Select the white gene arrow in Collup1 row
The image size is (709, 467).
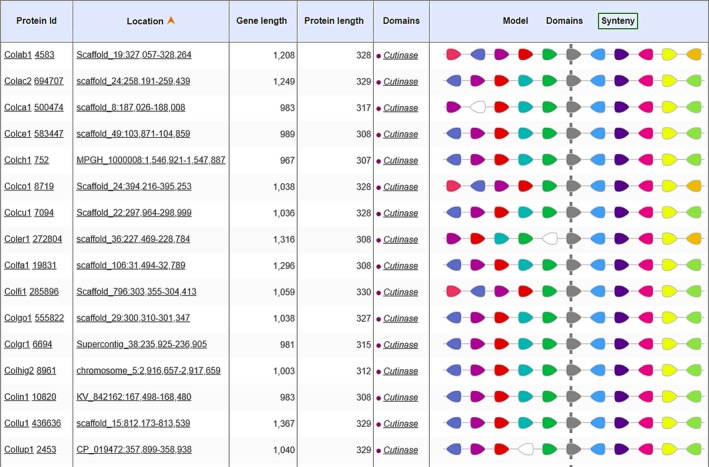click(x=526, y=450)
